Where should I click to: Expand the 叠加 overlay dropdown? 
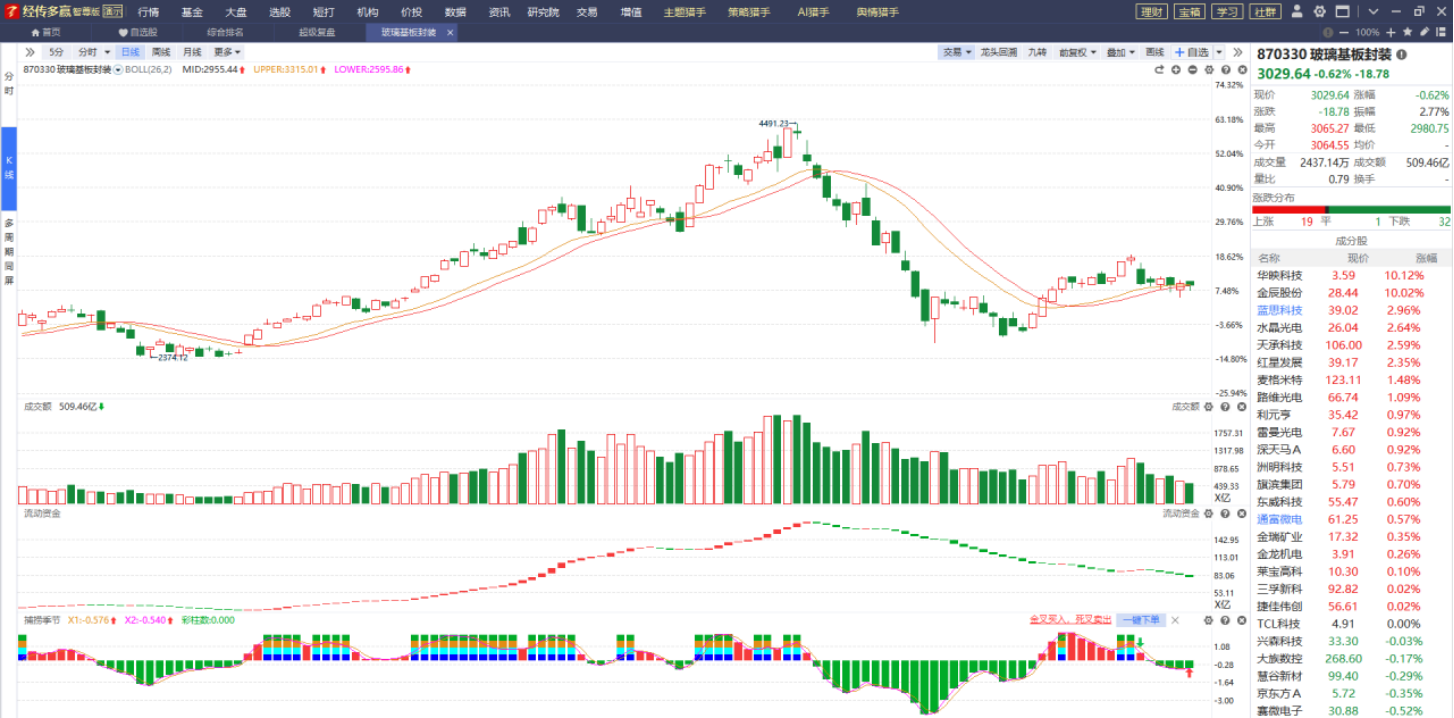click(1122, 52)
